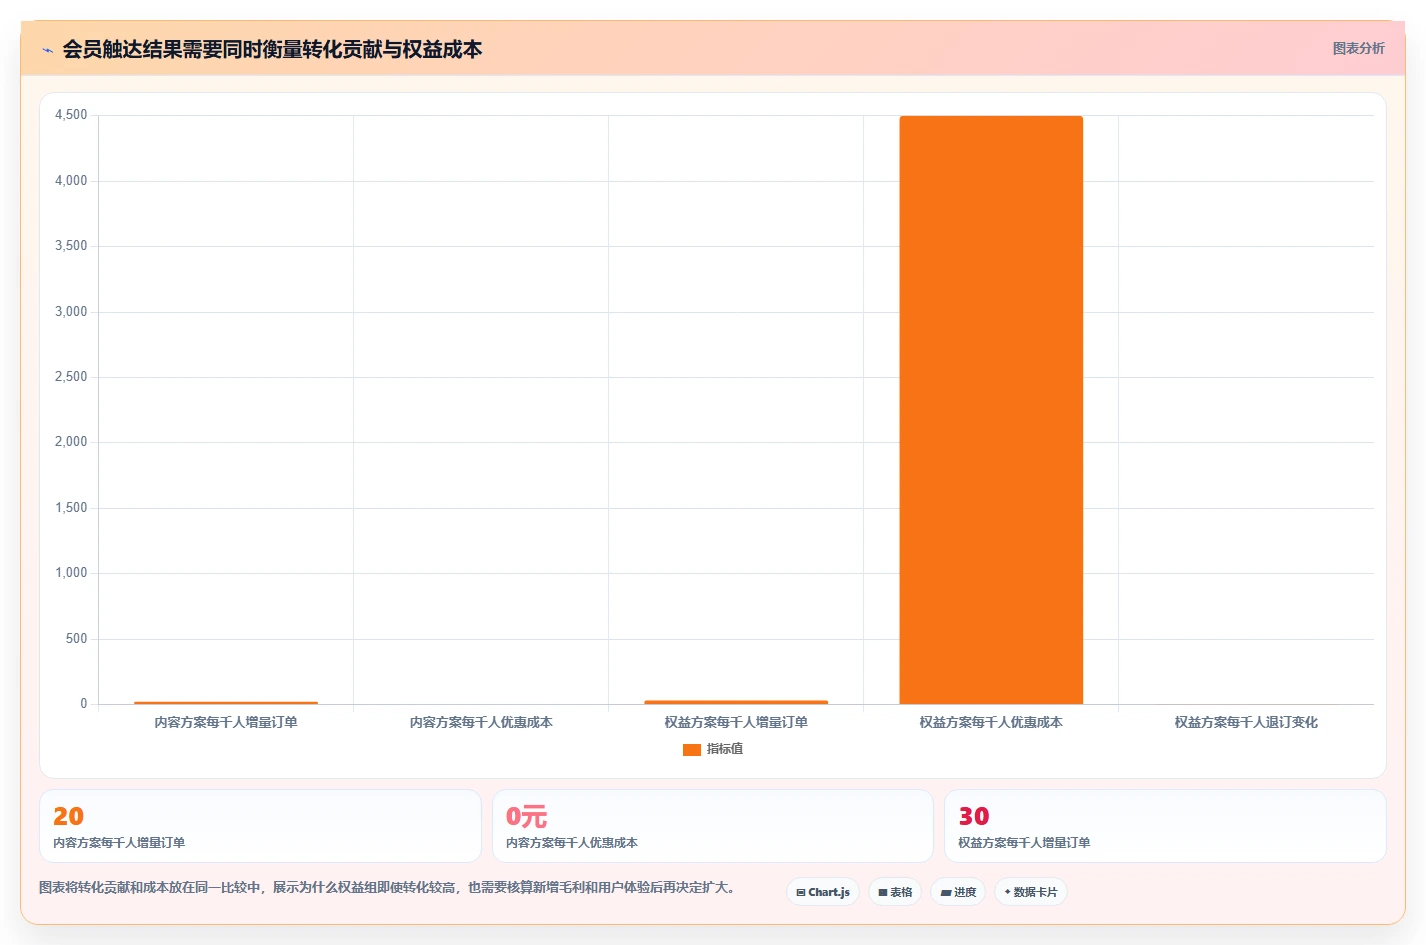The image size is (1426, 945).
Task: Select the Chart.js pill button
Action: click(x=823, y=892)
